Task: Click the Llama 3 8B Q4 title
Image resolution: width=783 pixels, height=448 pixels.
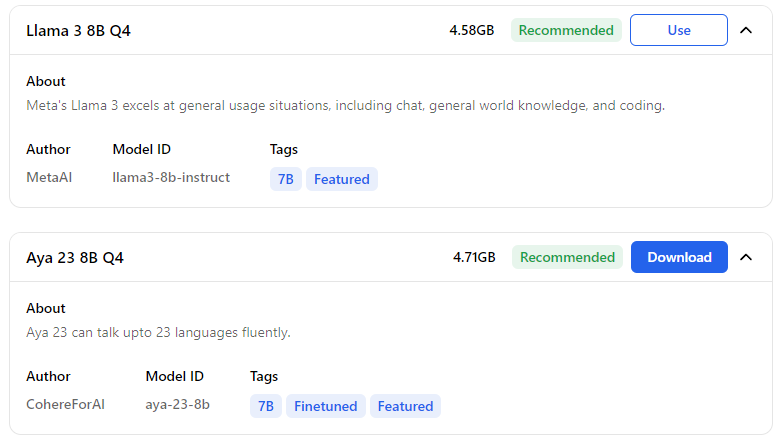Action: point(78,31)
